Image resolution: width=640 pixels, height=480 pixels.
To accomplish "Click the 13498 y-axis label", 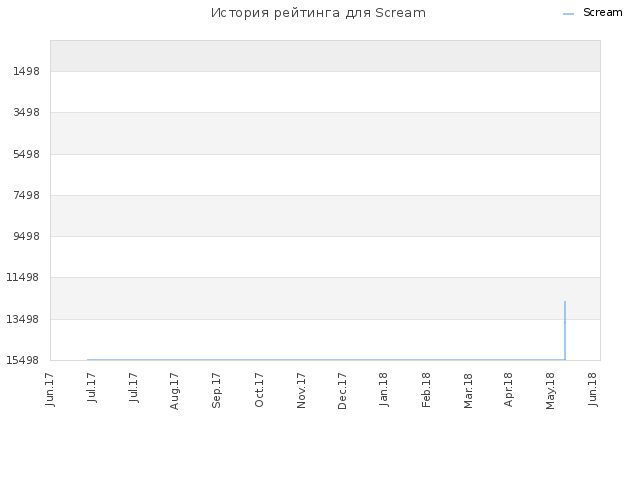I will pos(23,319).
